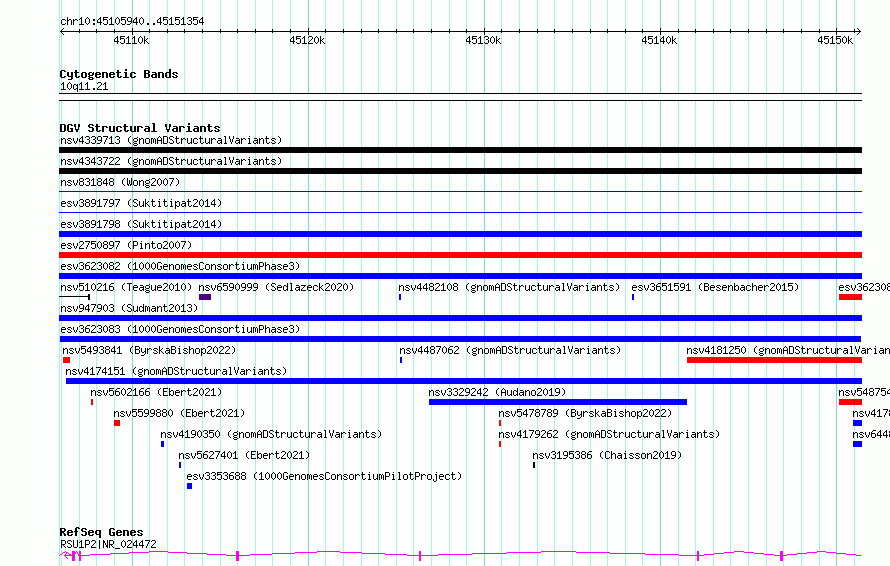Open nsv3195386 (Chaisson2019) label
The height and width of the screenshot is (566, 890).
[607, 455]
